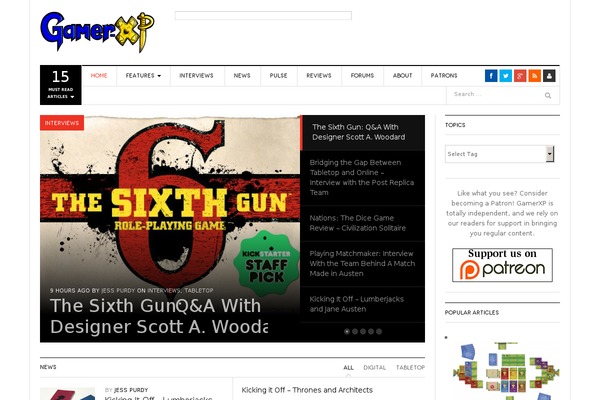The width and height of the screenshot is (600, 400).
Task: Open the Reviews menu item
Action: pyautogui.click(x=319, y=76)
